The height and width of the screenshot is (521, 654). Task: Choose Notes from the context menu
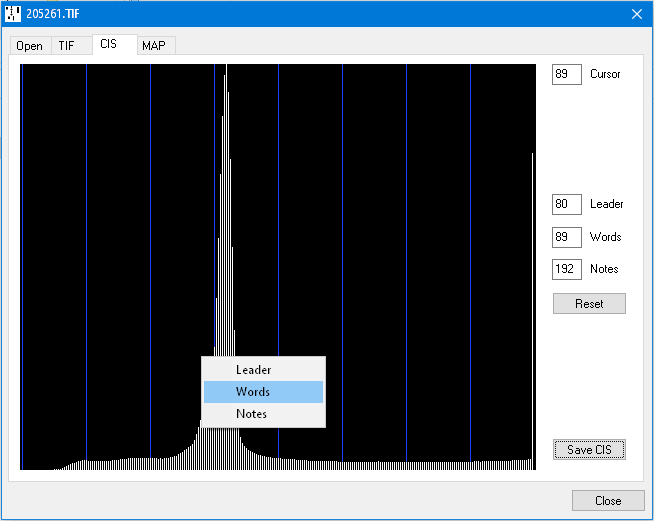252,414
